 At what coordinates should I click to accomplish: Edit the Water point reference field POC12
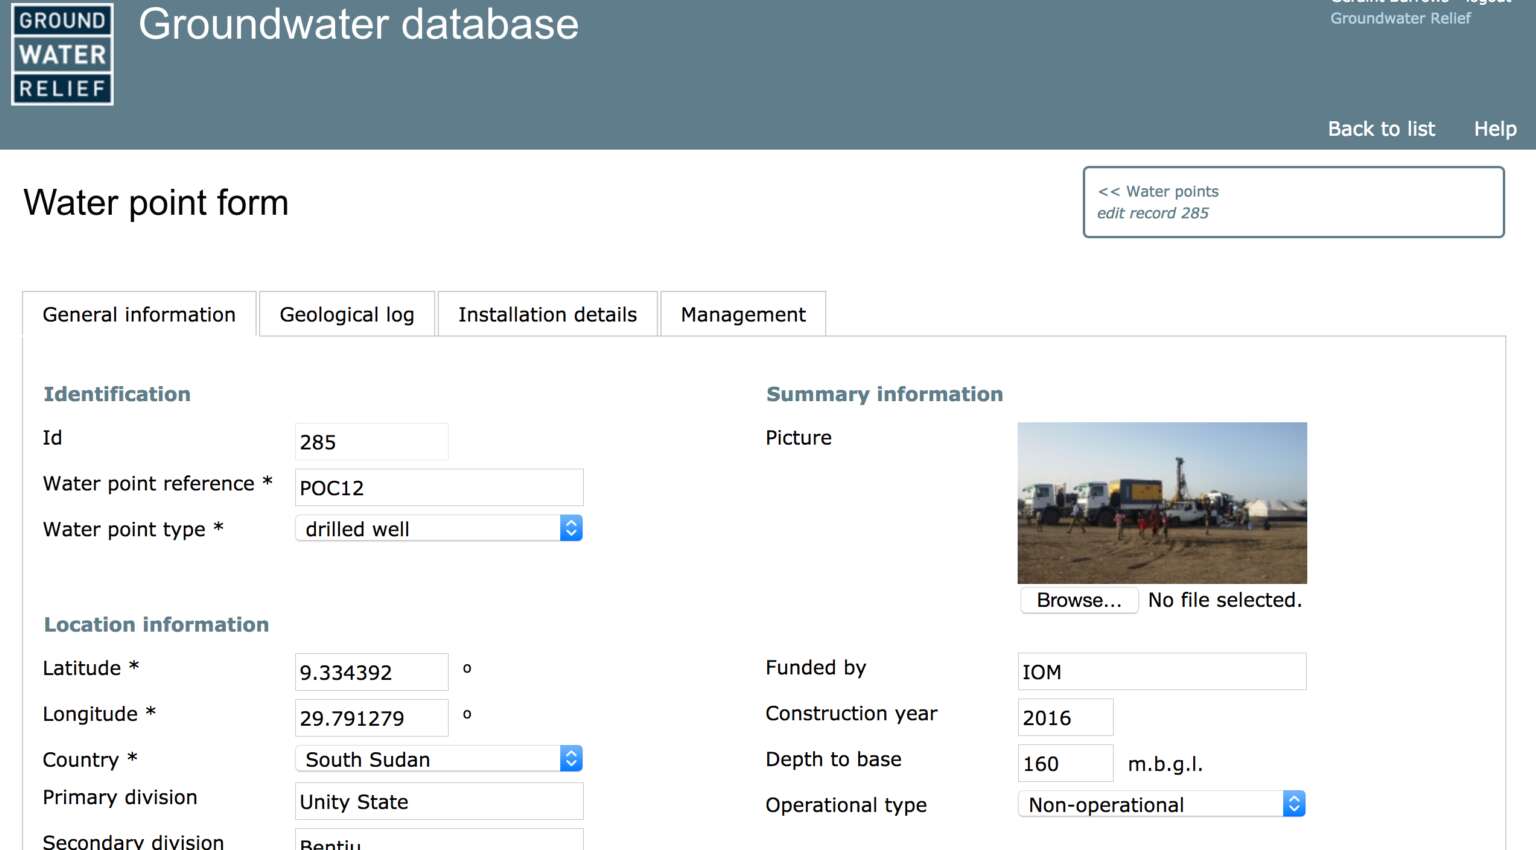(439, 488)
